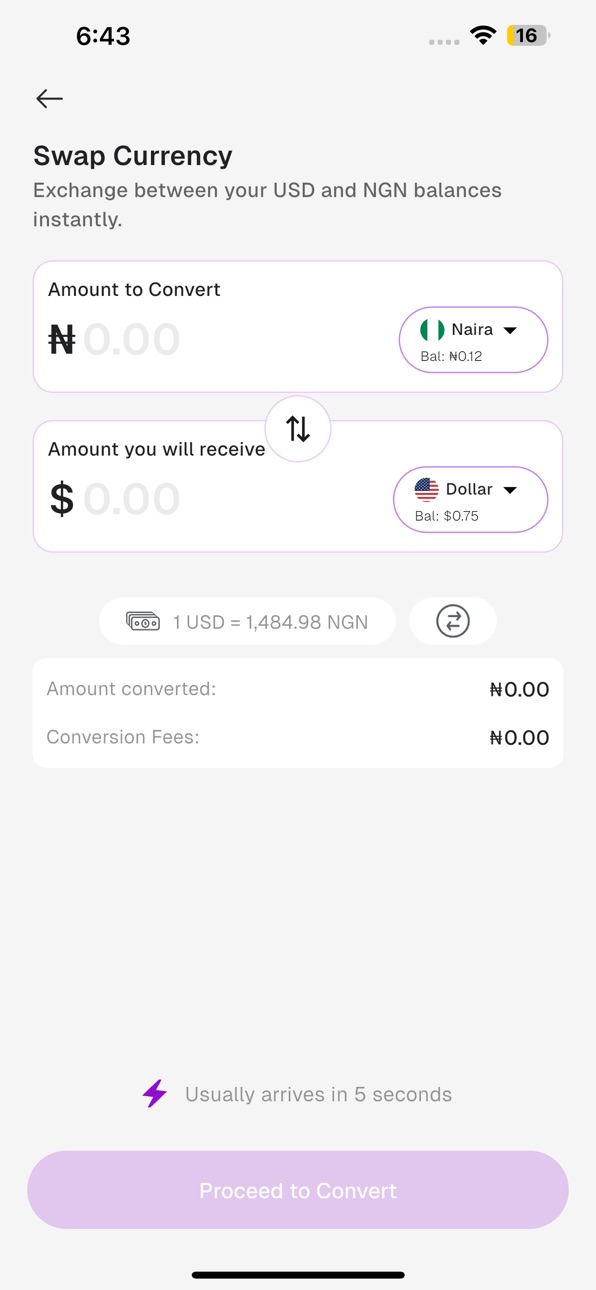Image resolution: width=596 pixels, height=1290 pixels.
Task: Tap the Nigerian flag icon
Action: coord(432,330)
